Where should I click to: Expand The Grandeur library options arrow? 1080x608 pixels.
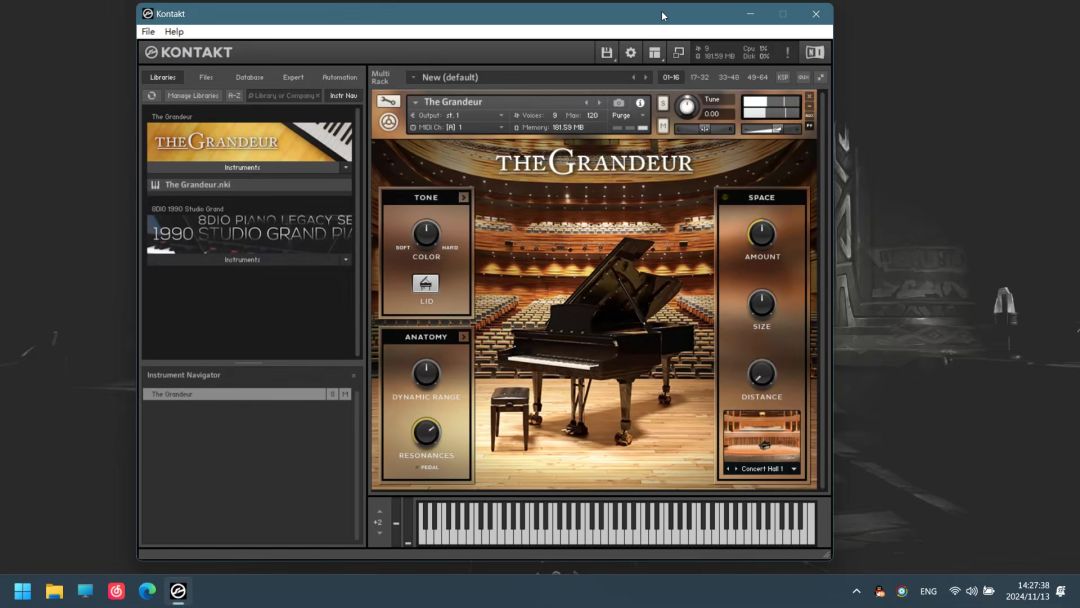click(x=346, y=167)
